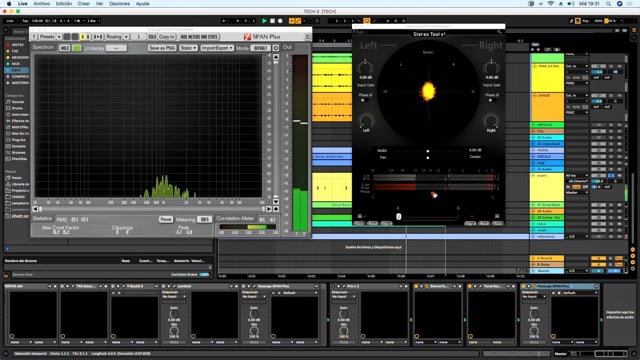640x360 pixels.
Task: Open the Archivo menu
Action: click(42, 4)
